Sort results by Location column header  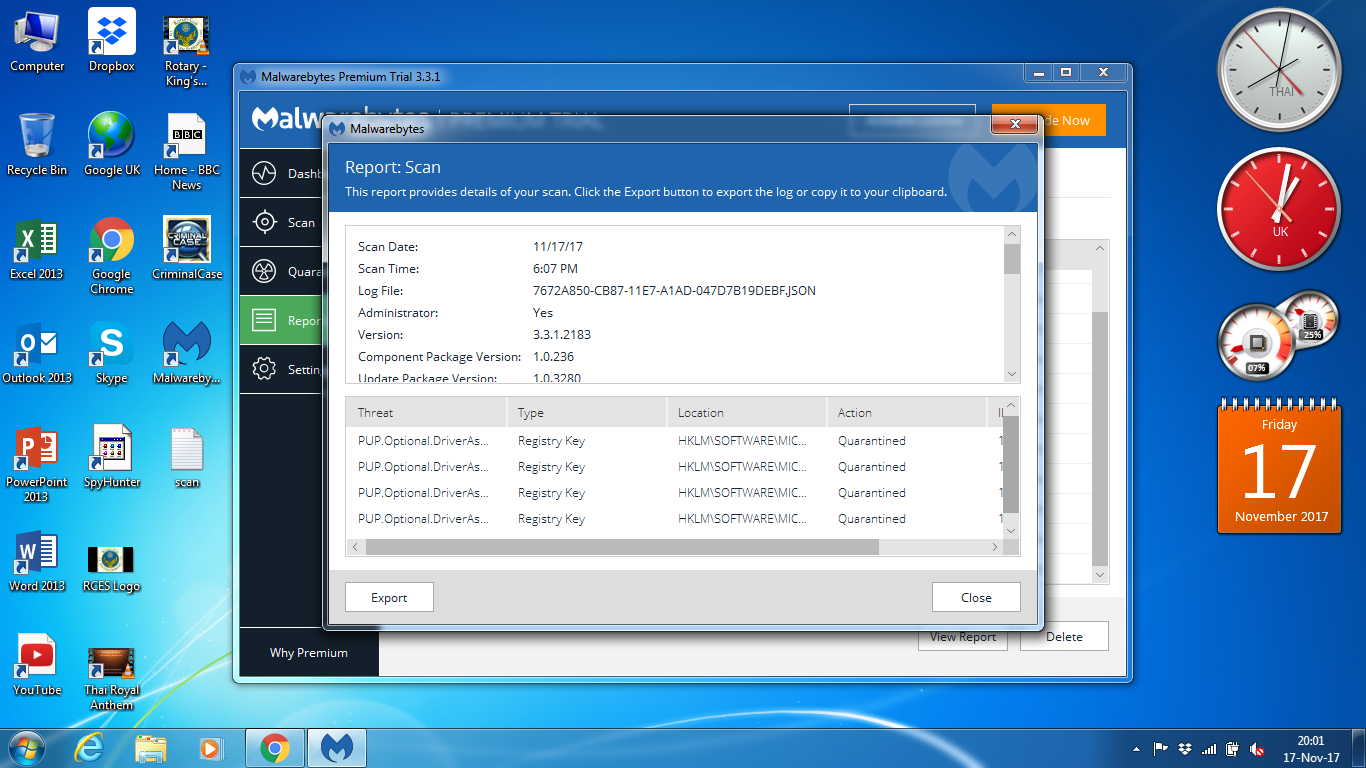click(x=746, y=412)
